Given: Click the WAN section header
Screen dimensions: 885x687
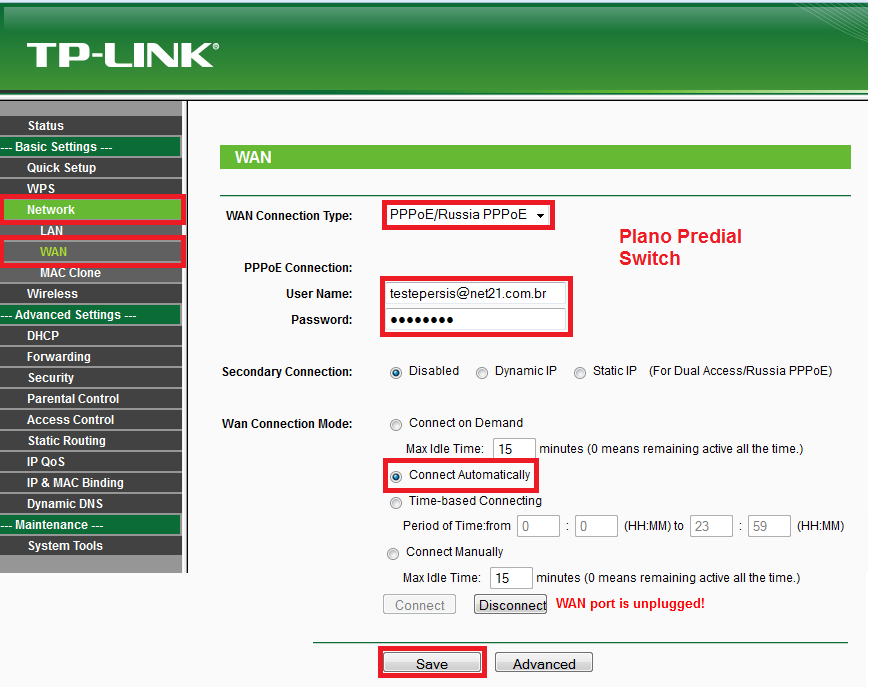Looking at the screenshot, I should tap(535, 157).
